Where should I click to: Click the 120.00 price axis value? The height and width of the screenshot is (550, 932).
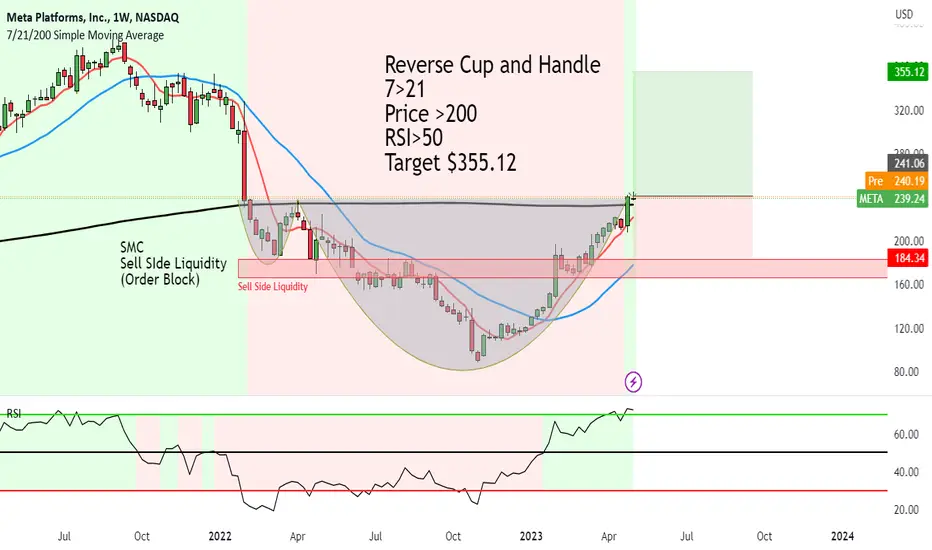[909, 328]
